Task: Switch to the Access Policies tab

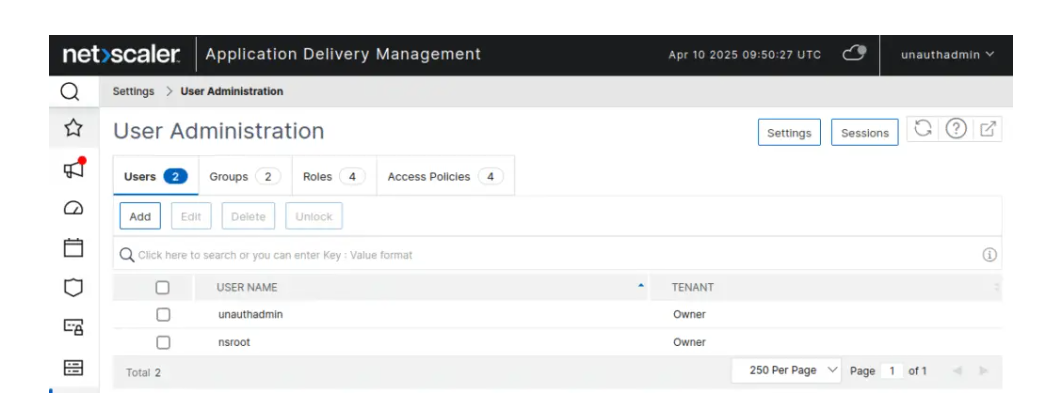Action: tap(445, 176)
